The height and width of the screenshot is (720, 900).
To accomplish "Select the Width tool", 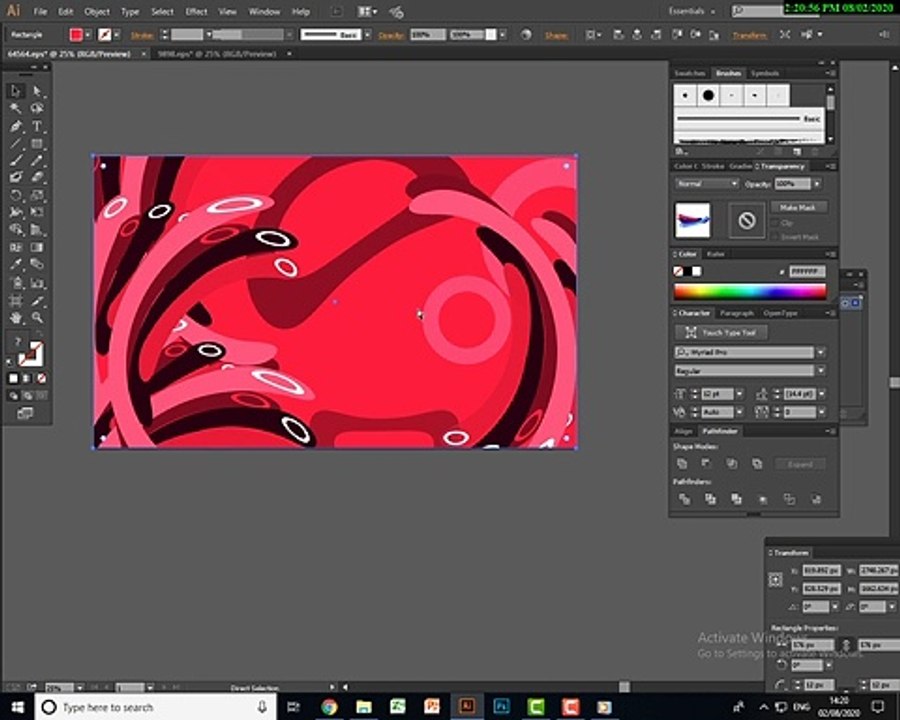I will (15, 212).
